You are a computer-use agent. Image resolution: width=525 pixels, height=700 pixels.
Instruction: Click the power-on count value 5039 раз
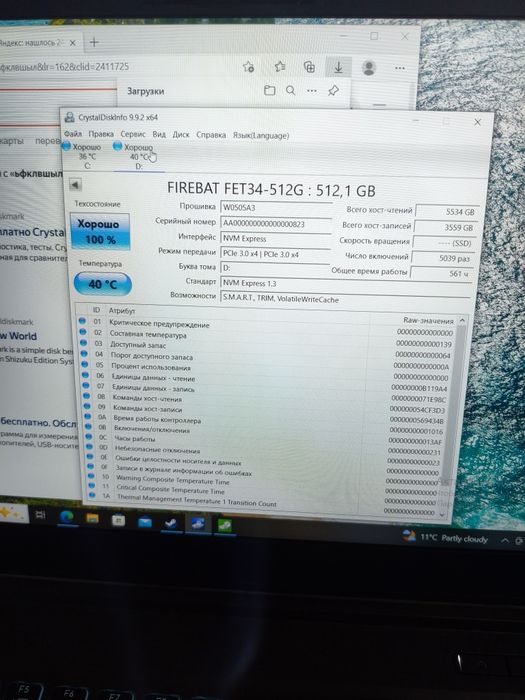click(x=442, y=258)
